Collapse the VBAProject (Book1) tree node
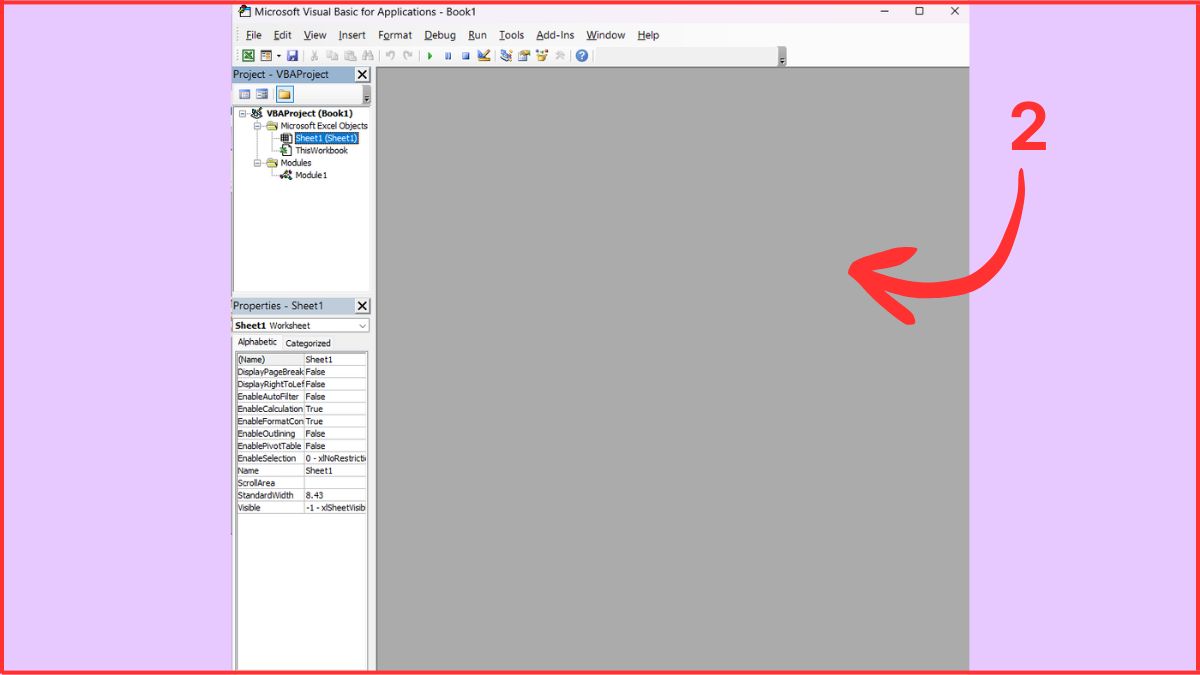Viewport: 1200px width, 675px height. coord(242,113)
